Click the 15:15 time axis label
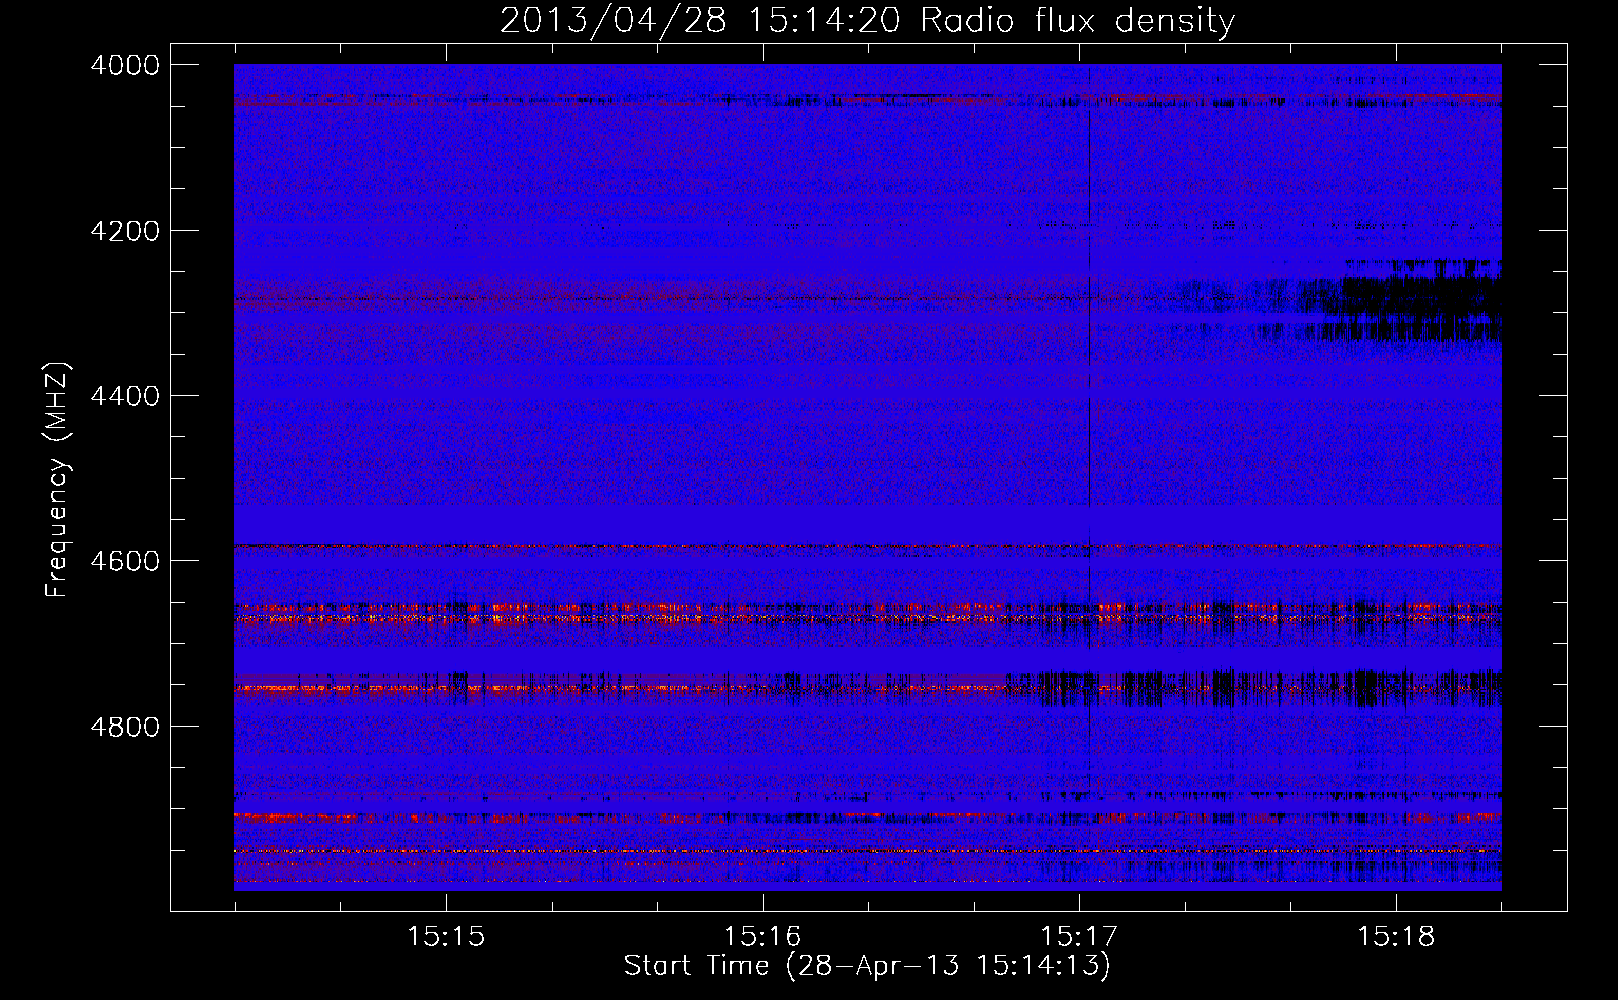This screenshot has width=1618, height=1000. 446,936
